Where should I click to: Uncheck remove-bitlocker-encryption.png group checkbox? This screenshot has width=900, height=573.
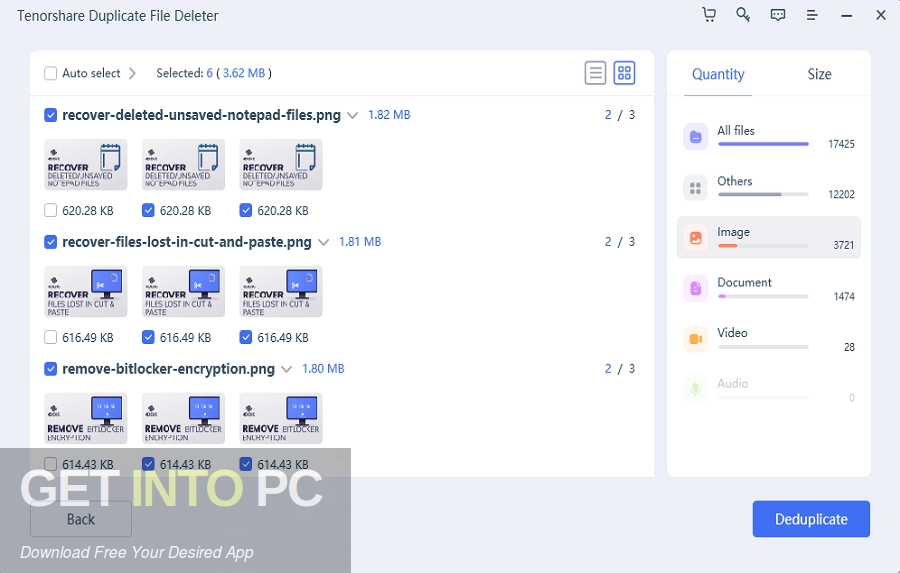(x=51, y=369)
